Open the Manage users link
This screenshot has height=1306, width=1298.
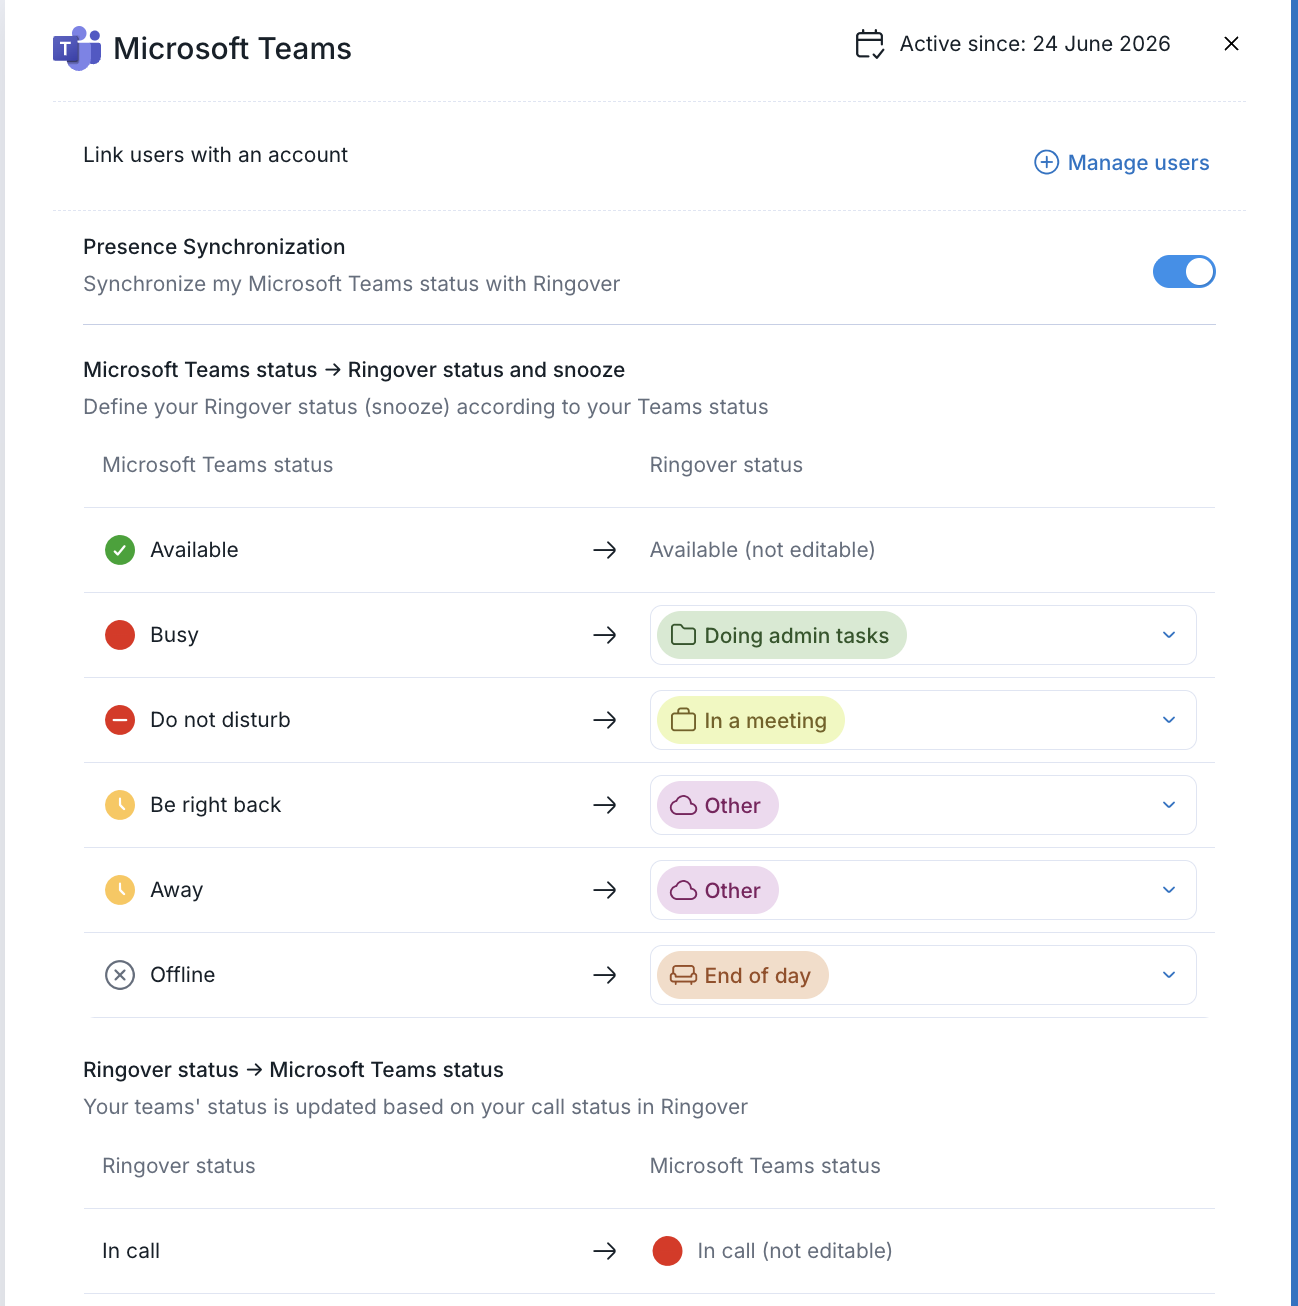(x=1122, y=162)
